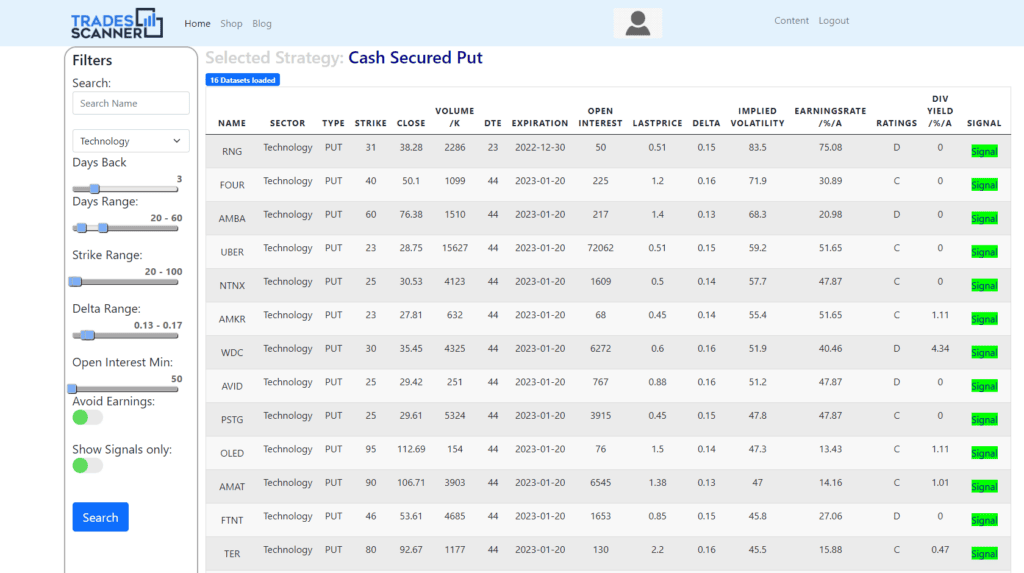Sort by the EARNINGSRATE column header
Image resolution: width=1024 pixels, height=573 pixels.
pyautogui.click(x=830, y=117)
